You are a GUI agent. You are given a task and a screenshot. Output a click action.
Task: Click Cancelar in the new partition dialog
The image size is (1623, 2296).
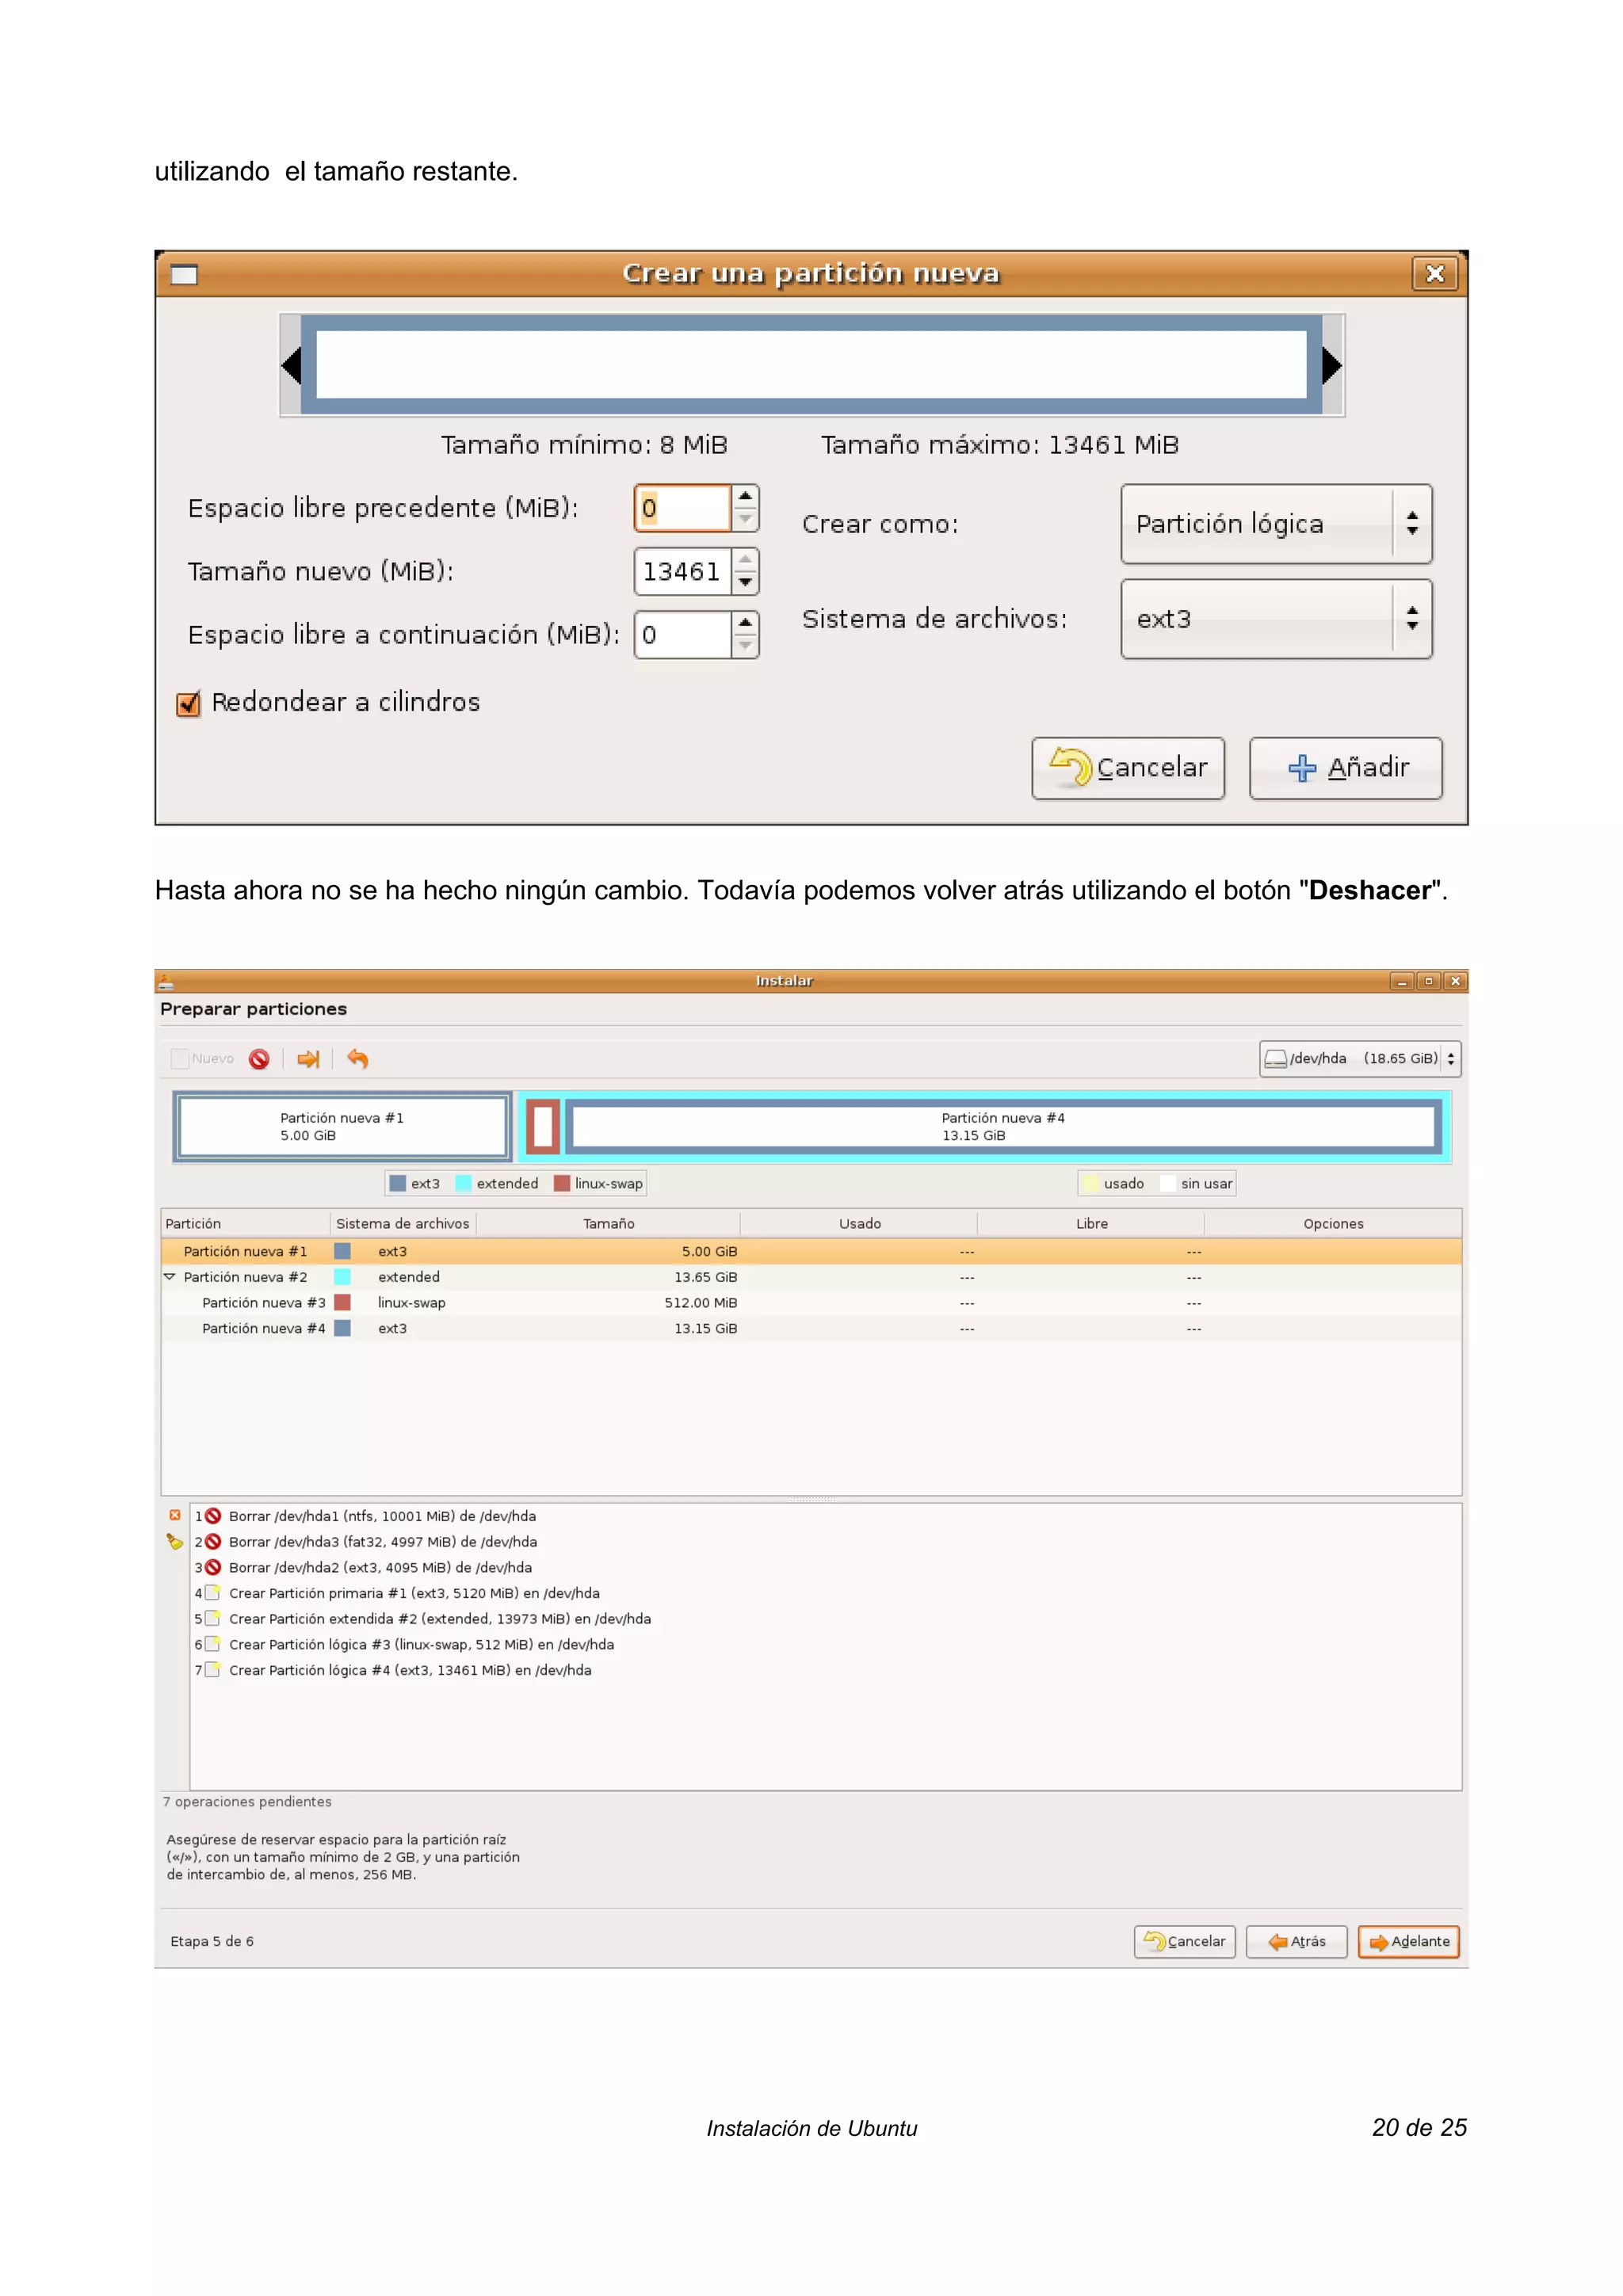coord(1128,768)
